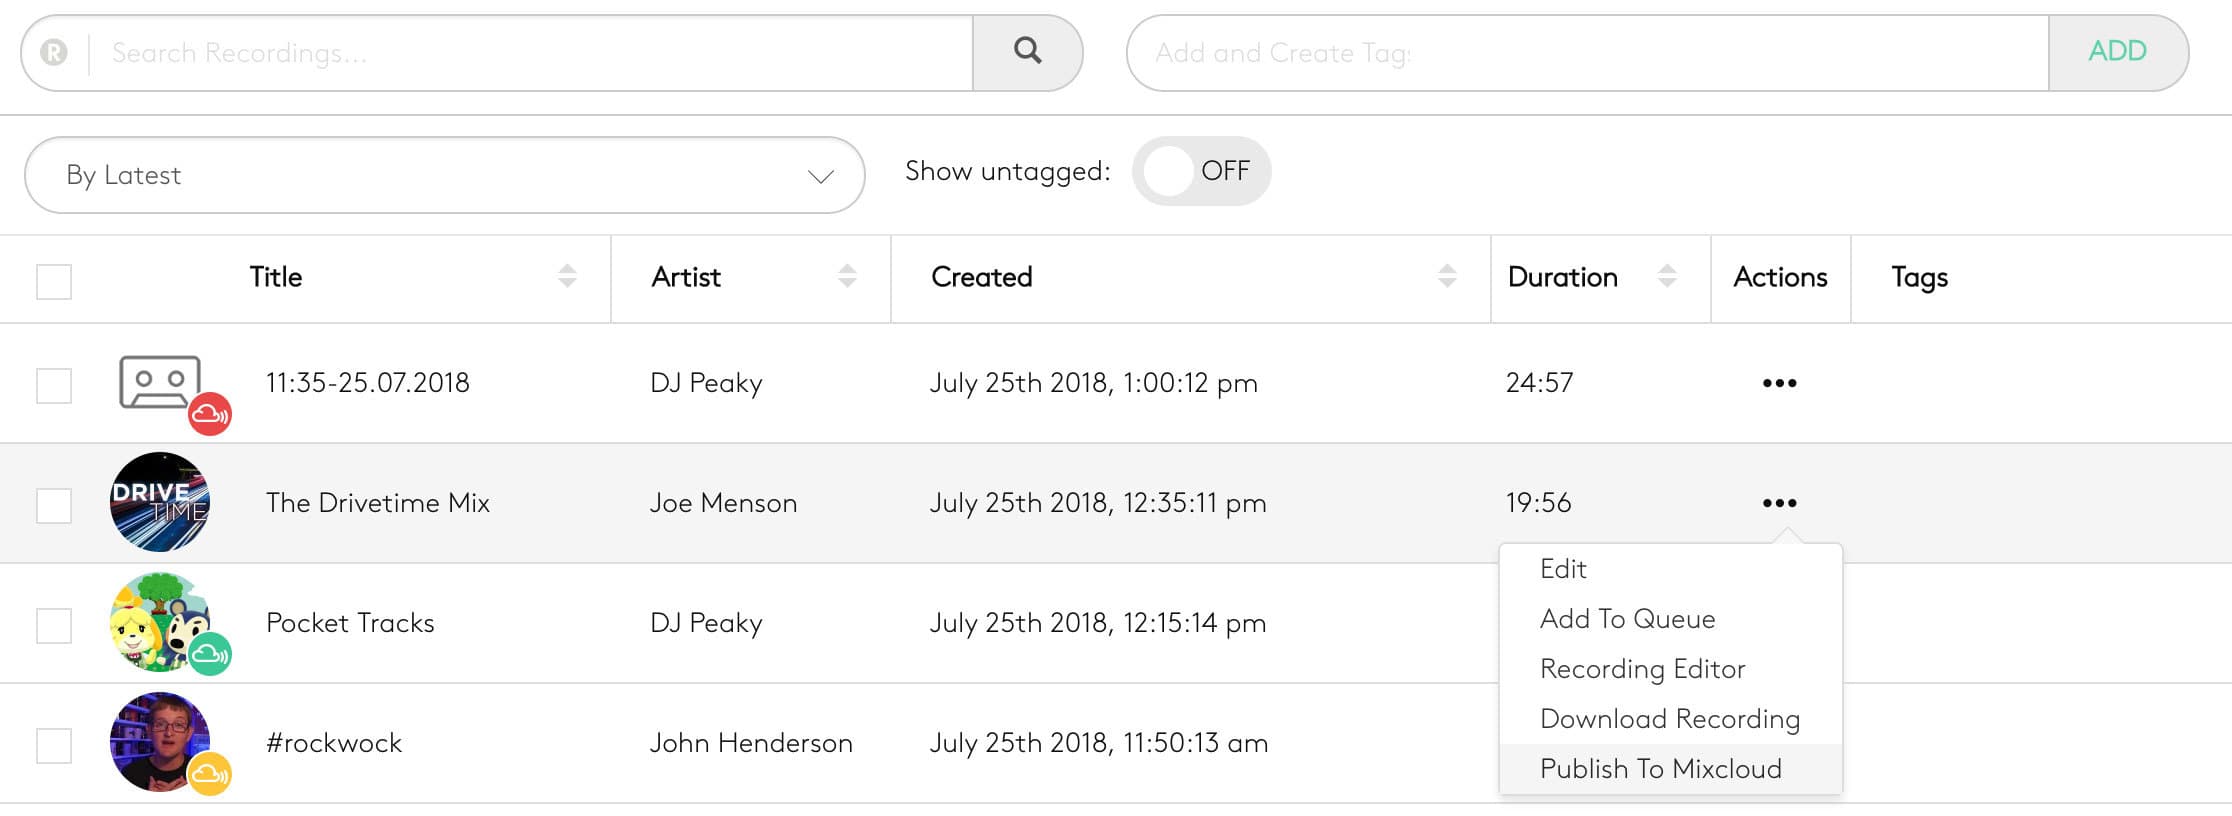This screenshot has width=2232, height=816.
Task: Click the yellow Mixcloud badge on #rockwock
Action: tap(210, 774)
